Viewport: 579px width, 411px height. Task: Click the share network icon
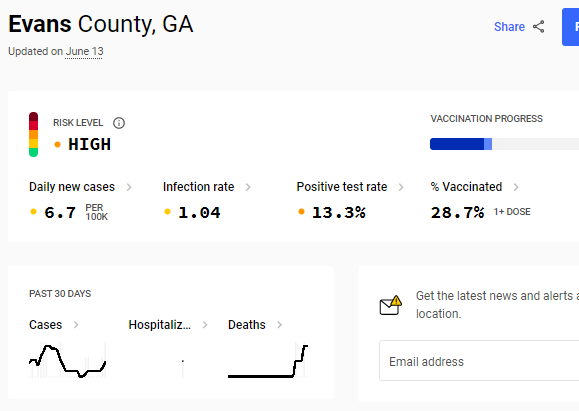point(538,27)
